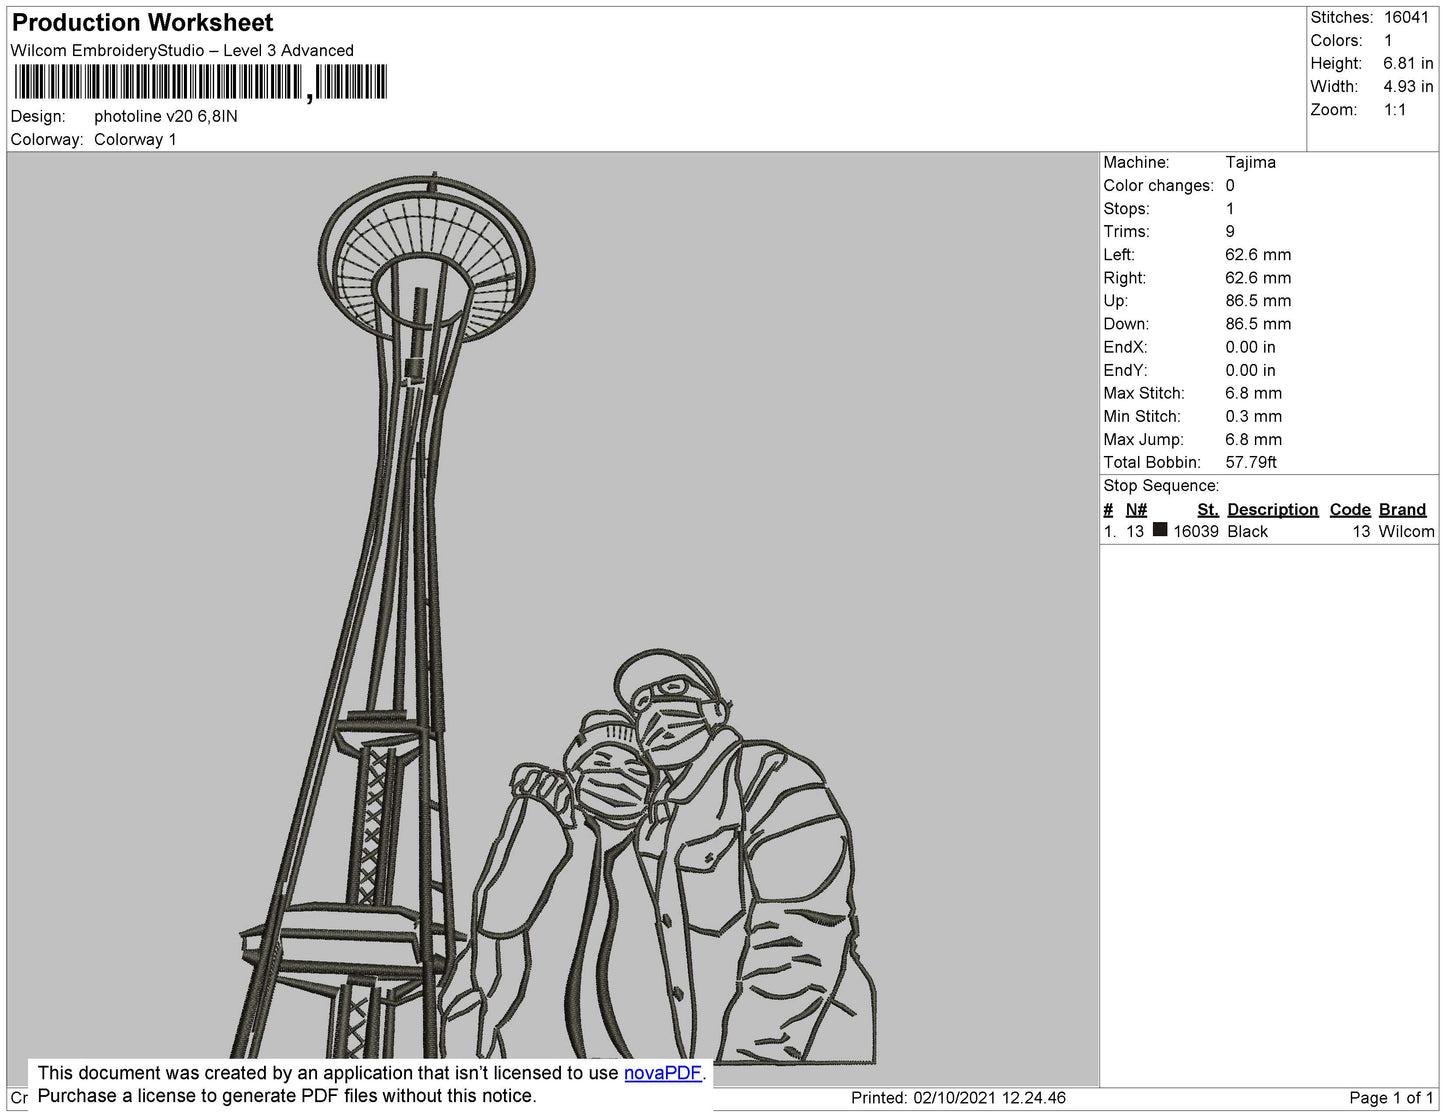Click the Up value "86.5 mm"

1258,301
